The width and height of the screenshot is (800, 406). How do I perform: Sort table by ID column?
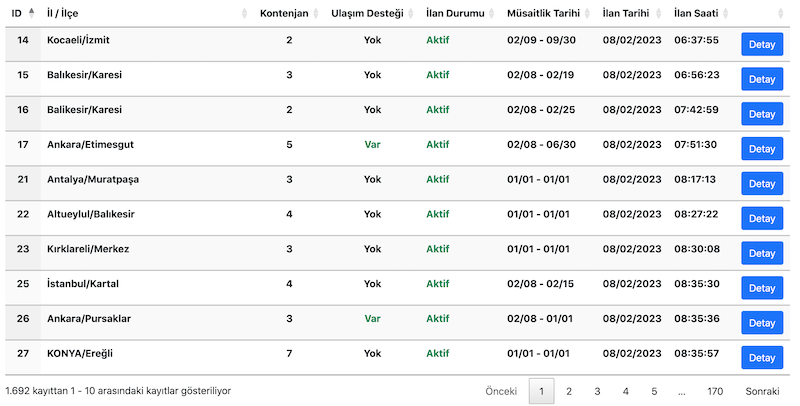coord(20,13)
